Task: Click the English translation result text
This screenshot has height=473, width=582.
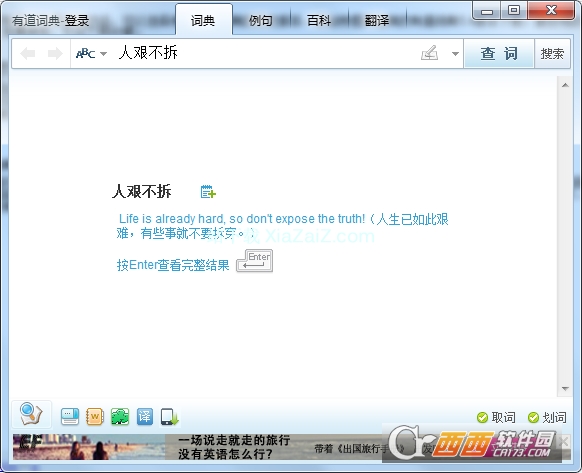Action: (283, 226)
